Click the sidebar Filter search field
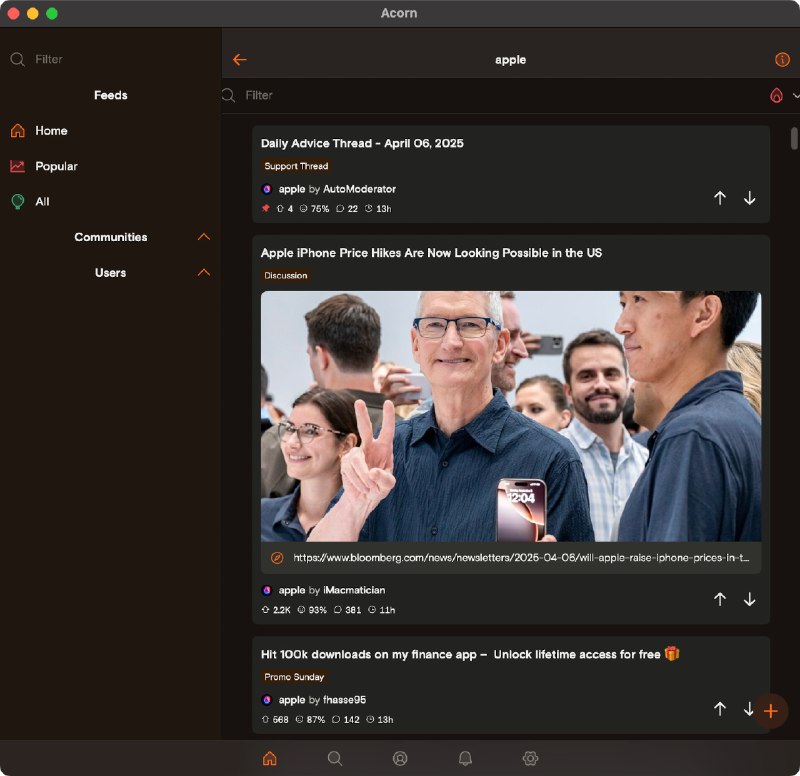The width and height of the screenshot is (800, 776). (111, 59)
